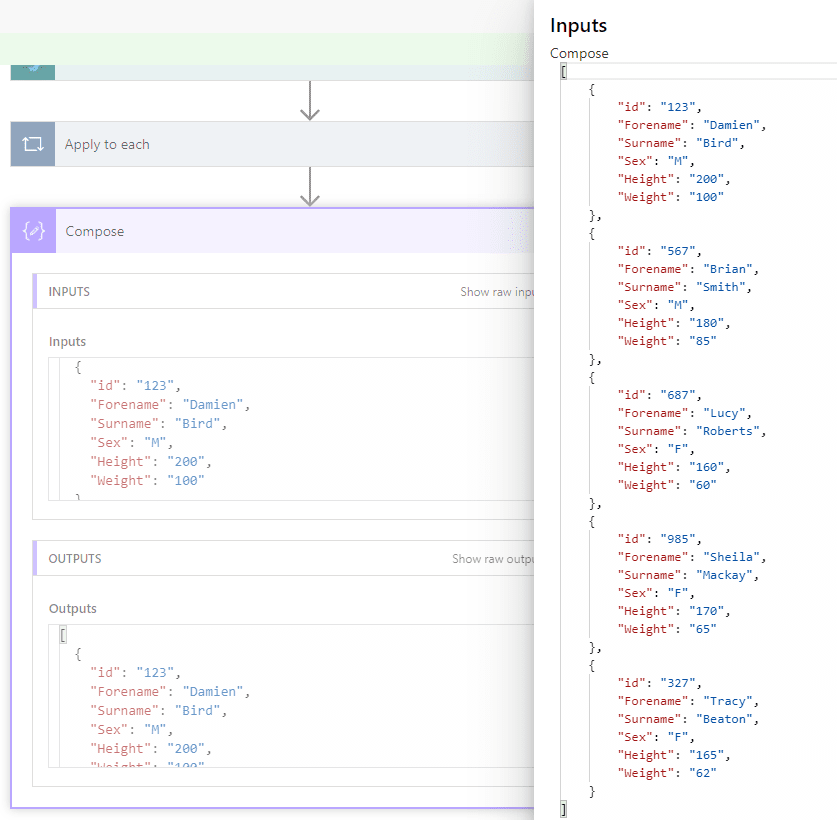Click the Compose label in the side panel
Screen dimensions: 837x820
click(579, 53)
